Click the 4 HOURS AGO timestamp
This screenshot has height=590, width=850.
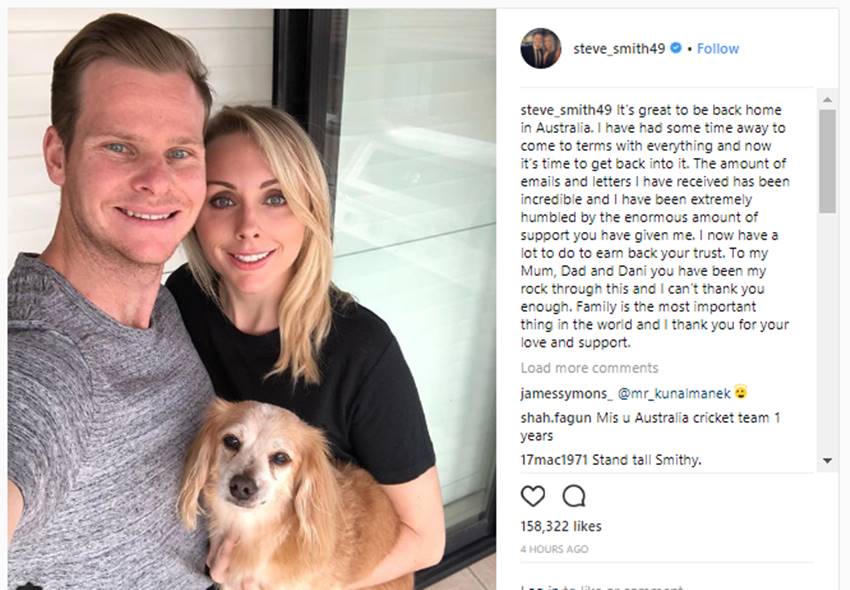tap(554, 549)
